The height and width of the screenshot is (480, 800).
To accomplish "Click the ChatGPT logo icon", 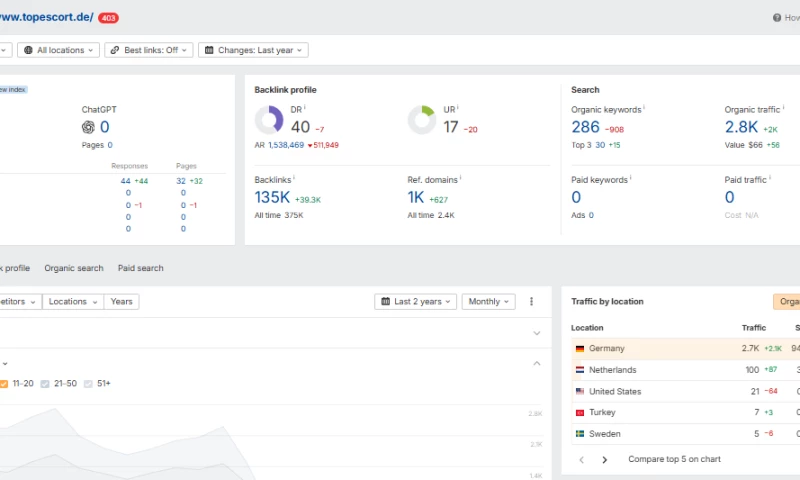I will [88, 127].
